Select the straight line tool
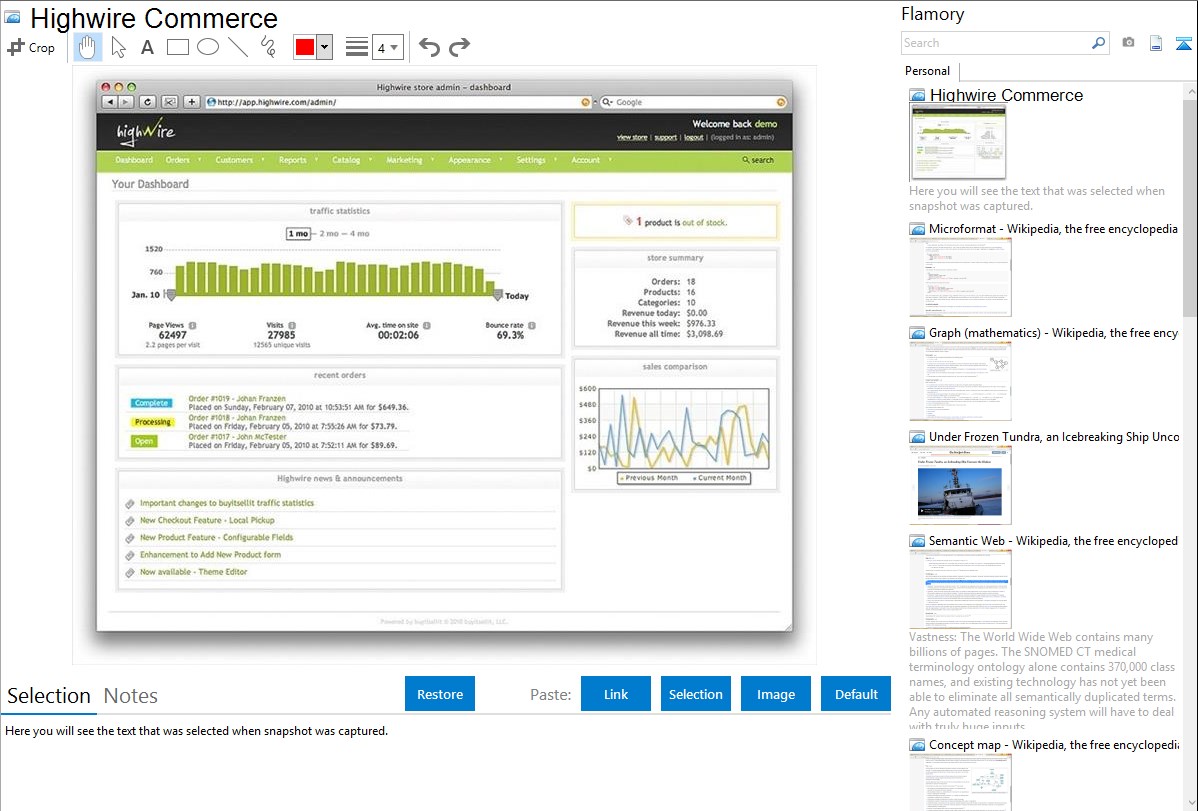The width and height of the screenshot is (1198, 811). pos(238,47)
